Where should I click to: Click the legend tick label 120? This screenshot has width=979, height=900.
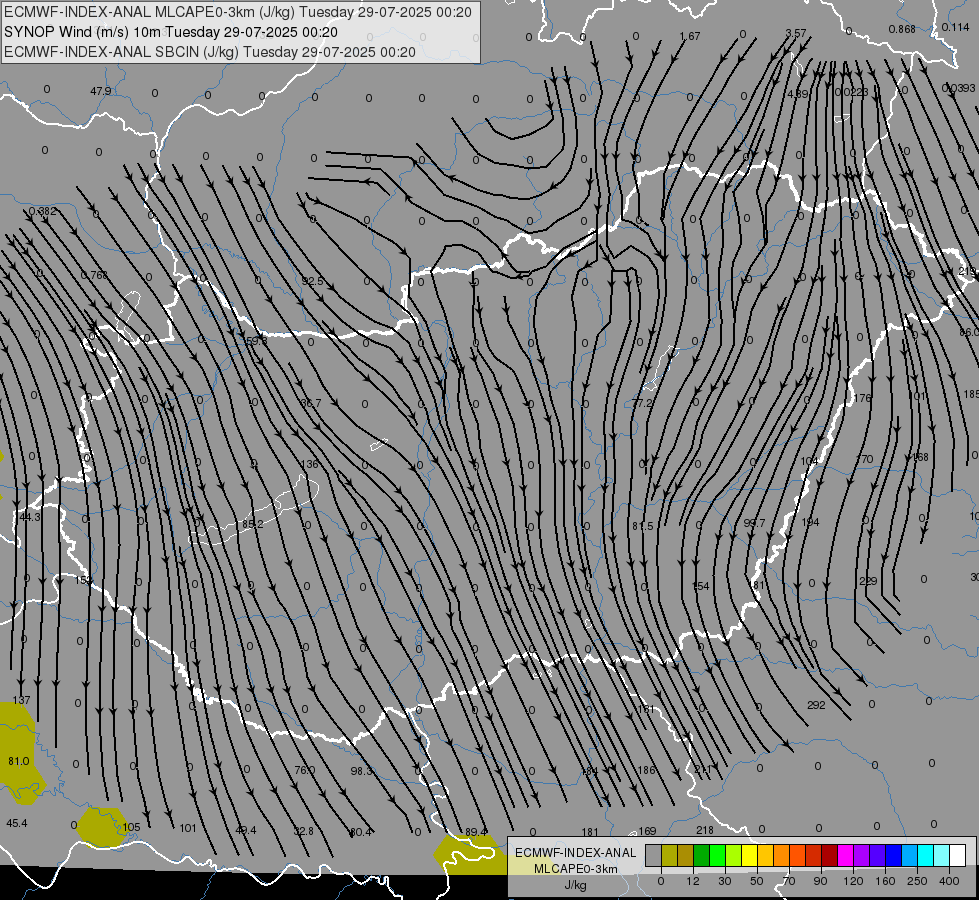(853, 881)
